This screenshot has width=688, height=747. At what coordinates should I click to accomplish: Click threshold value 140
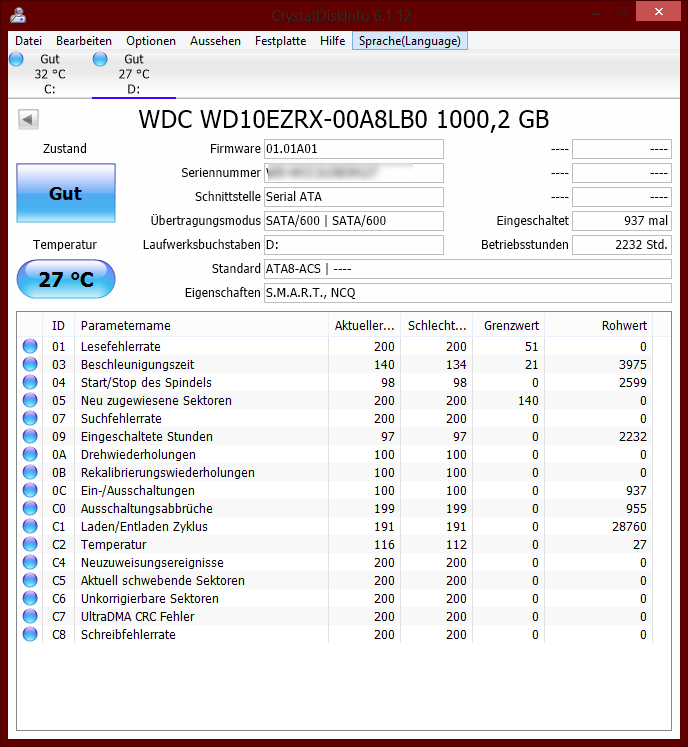pyautogui.click(x=528, y=401)
